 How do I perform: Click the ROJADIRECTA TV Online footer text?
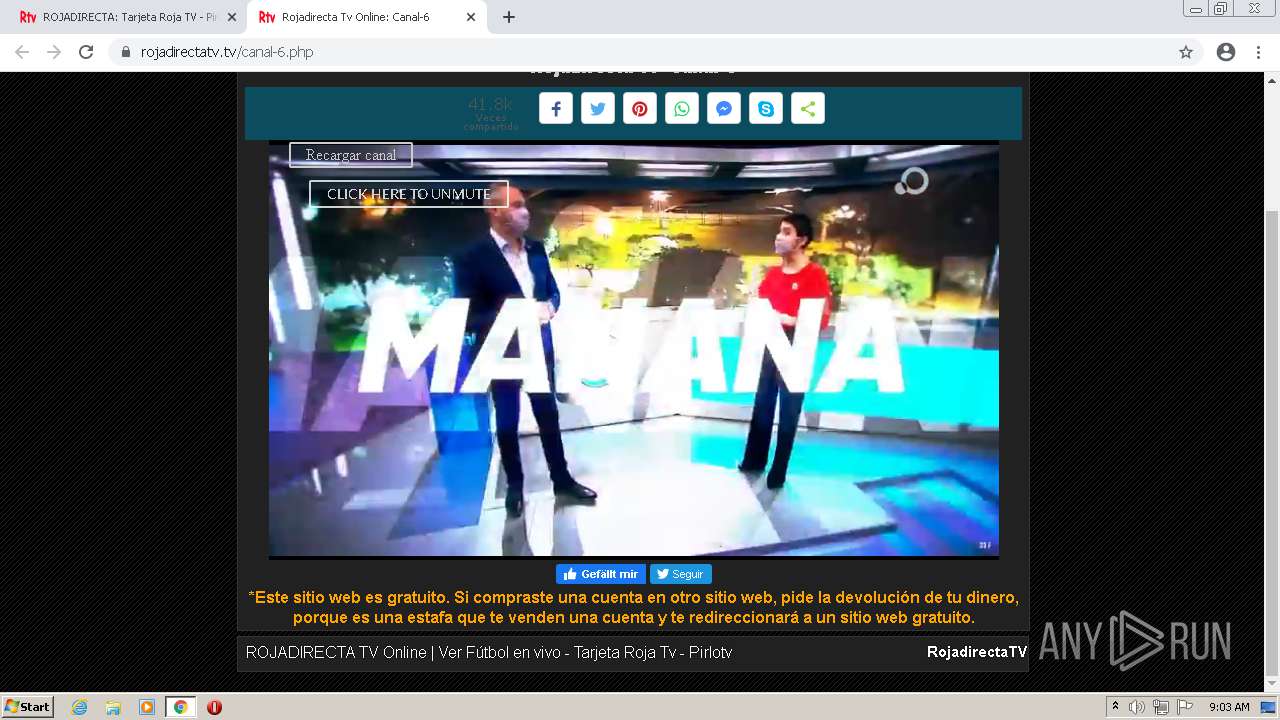coord(489,652)
